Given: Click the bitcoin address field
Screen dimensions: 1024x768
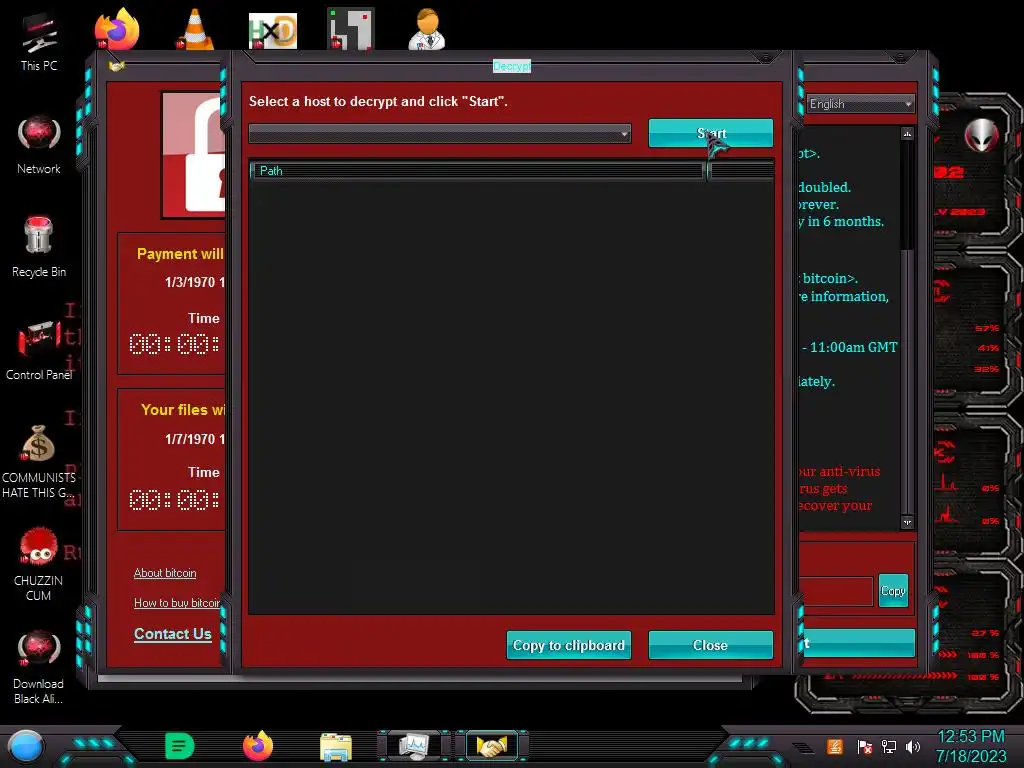Looking at the screenshot, I should click(836, 591).
